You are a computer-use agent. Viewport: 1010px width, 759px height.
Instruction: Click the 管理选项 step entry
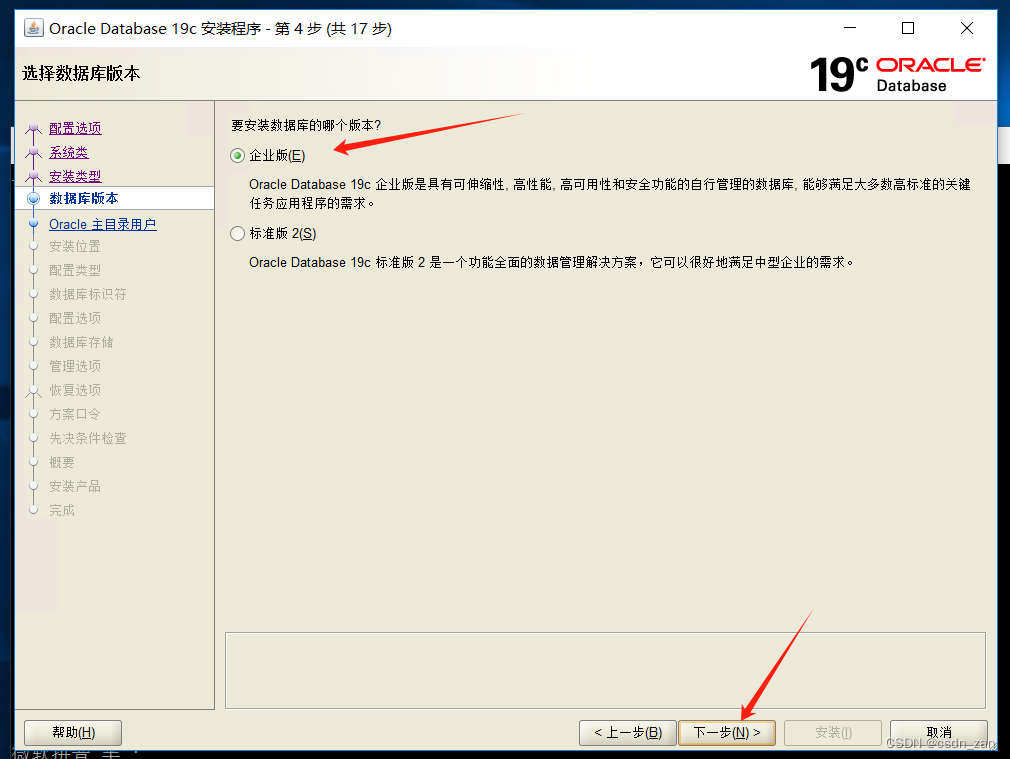pos(75,366)
